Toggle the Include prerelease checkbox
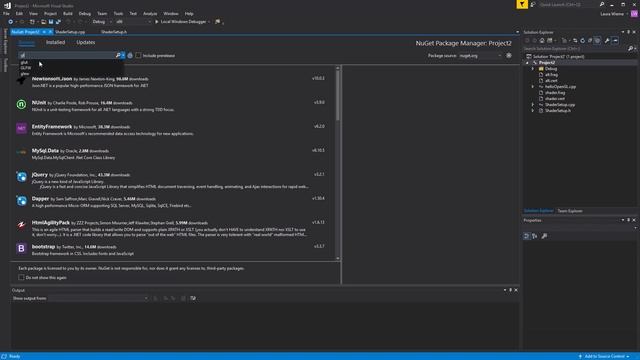The width and height of the screenshot is (640, 360). point(138,56)
